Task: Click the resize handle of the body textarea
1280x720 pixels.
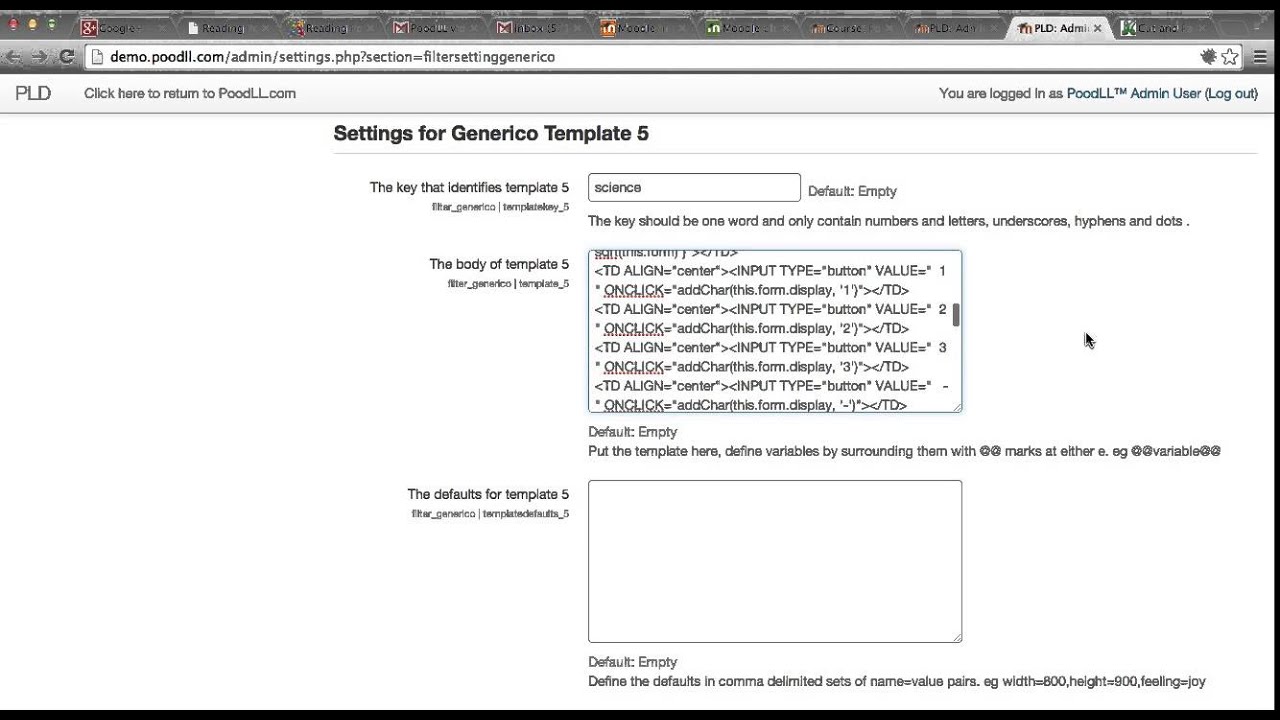Action: pyautogui.click(x=956, y=406)
